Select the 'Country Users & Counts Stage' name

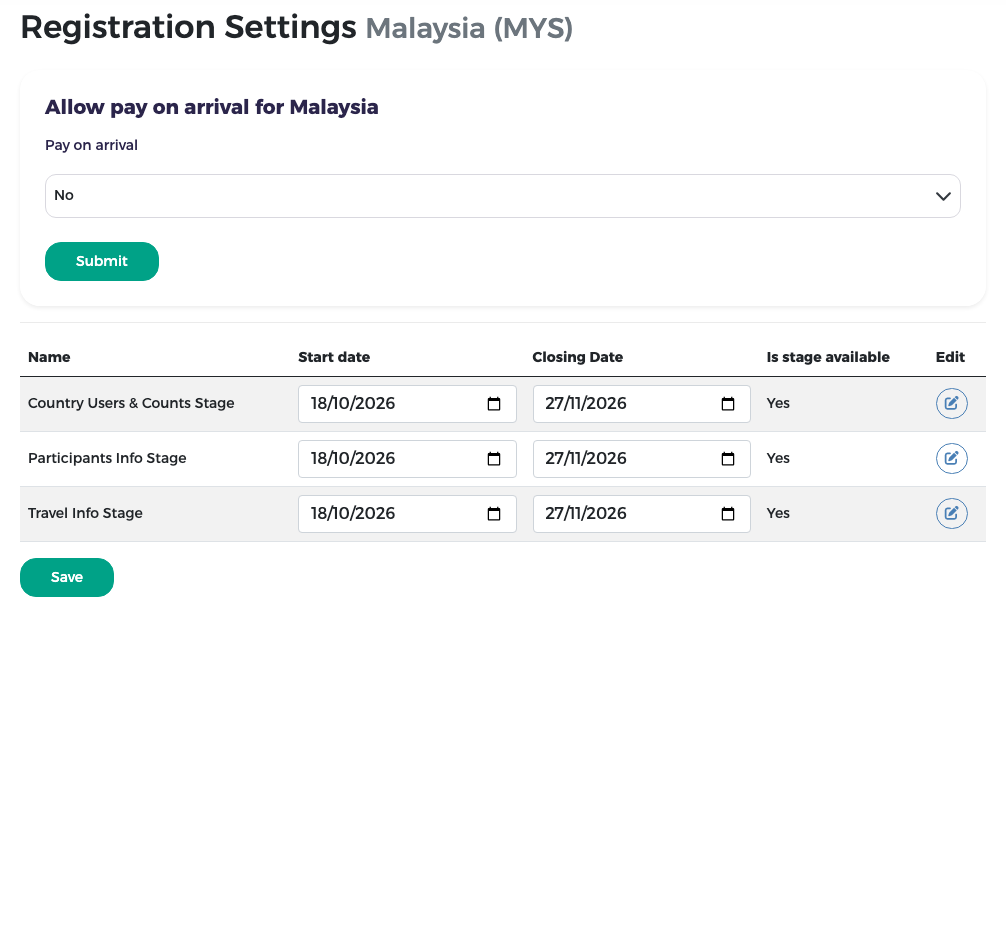point(131,404)
